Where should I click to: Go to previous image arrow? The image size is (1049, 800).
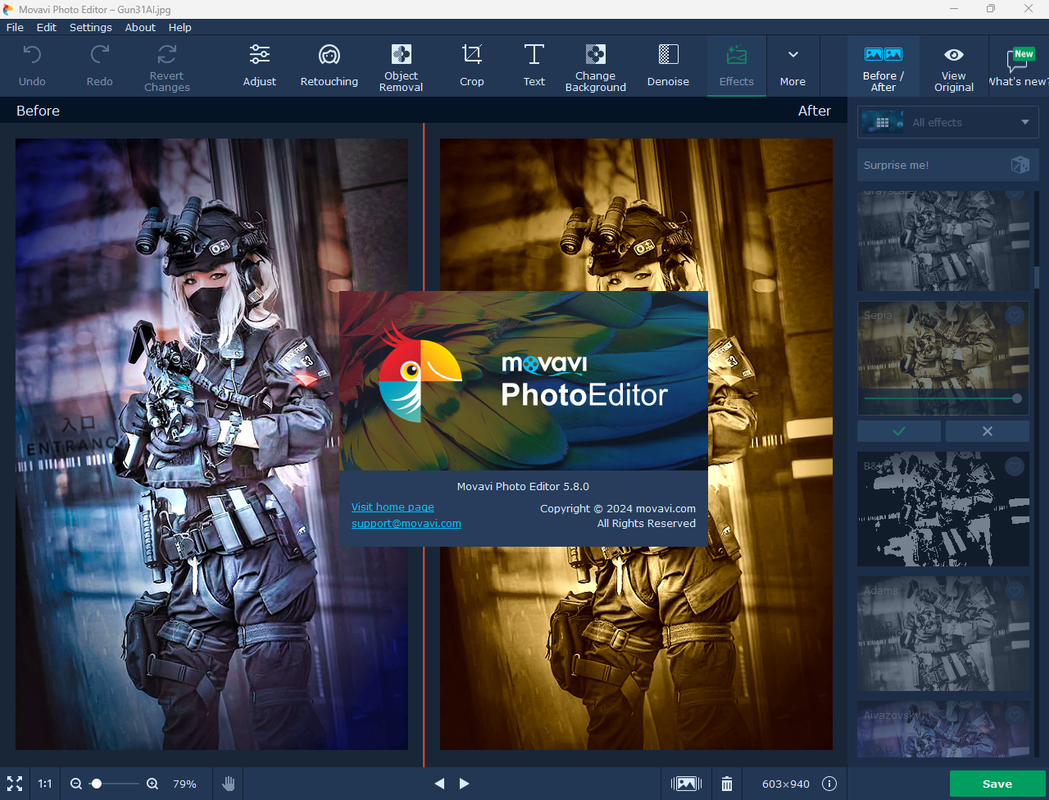(439, 783)
